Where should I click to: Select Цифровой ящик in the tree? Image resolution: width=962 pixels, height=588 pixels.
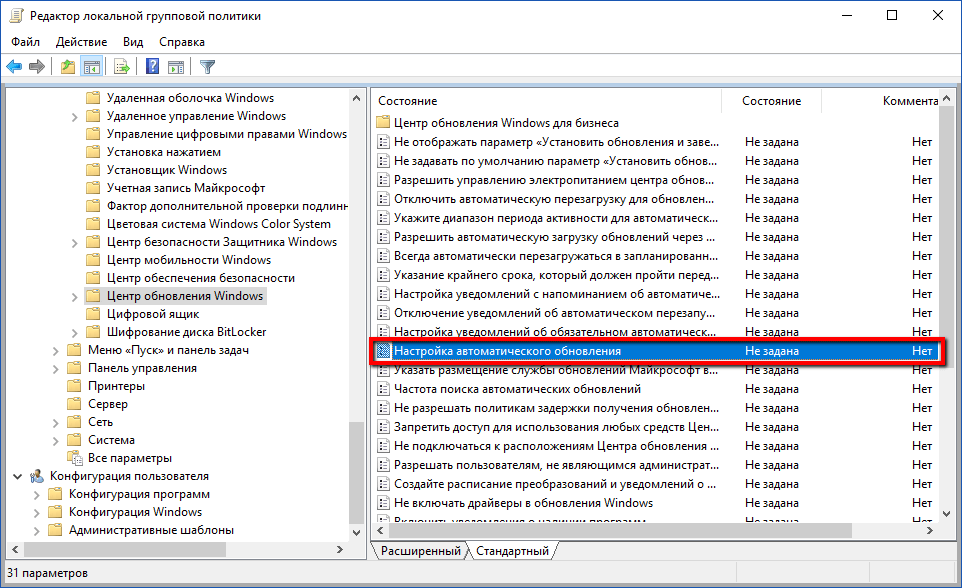pos(153,314)
